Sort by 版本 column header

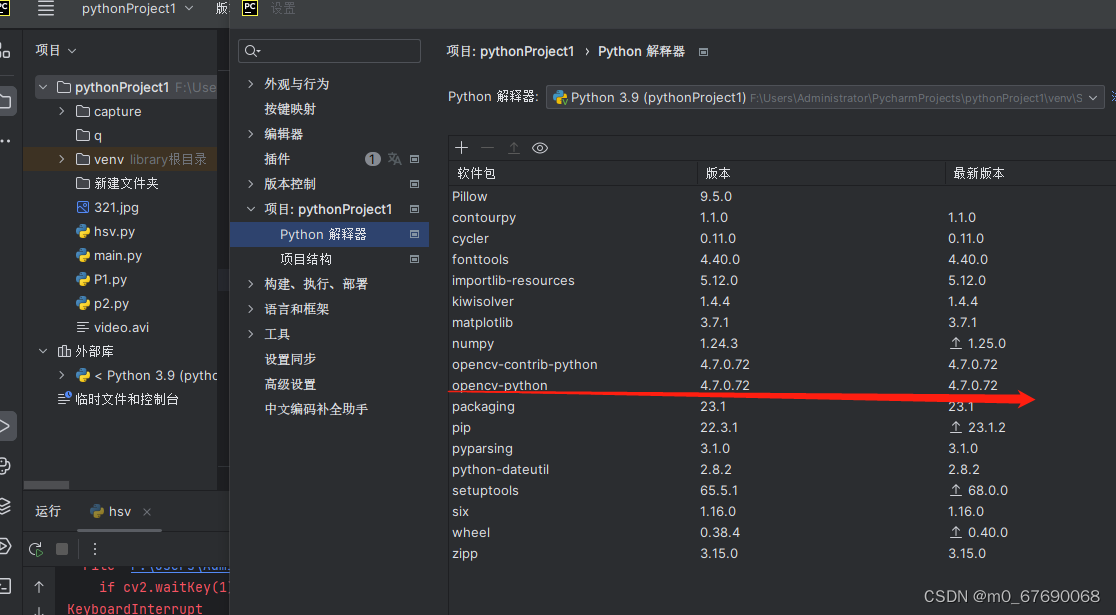(x=821, y=173)
